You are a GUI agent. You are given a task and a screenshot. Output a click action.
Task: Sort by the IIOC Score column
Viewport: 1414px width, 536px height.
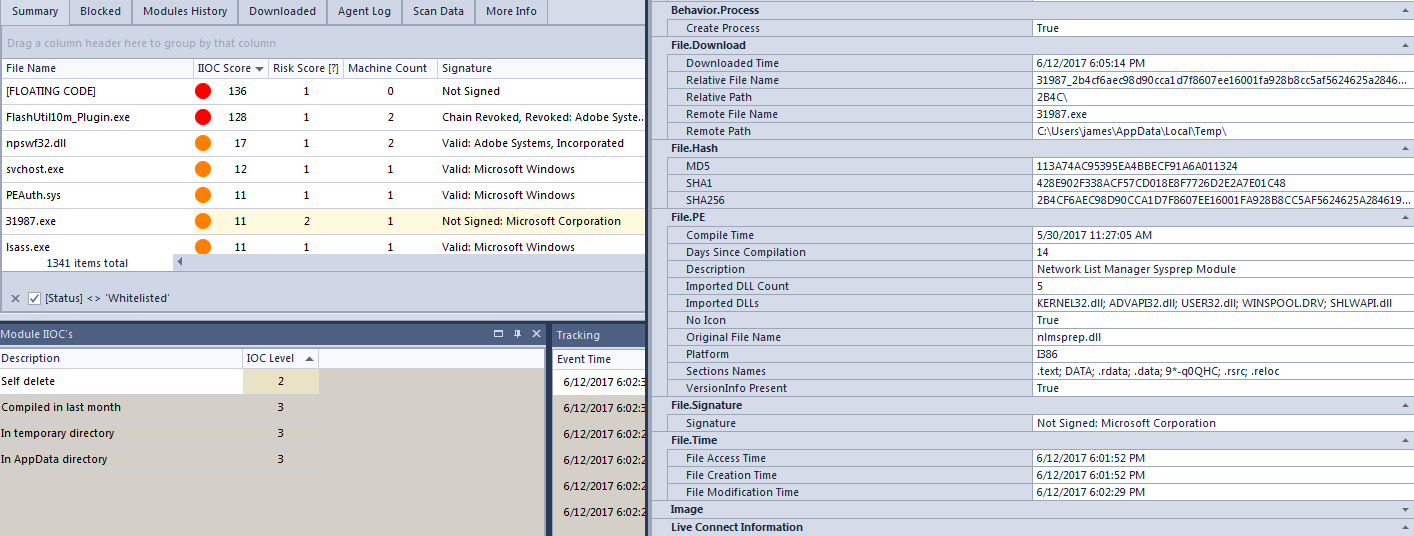tap(231, 68)
